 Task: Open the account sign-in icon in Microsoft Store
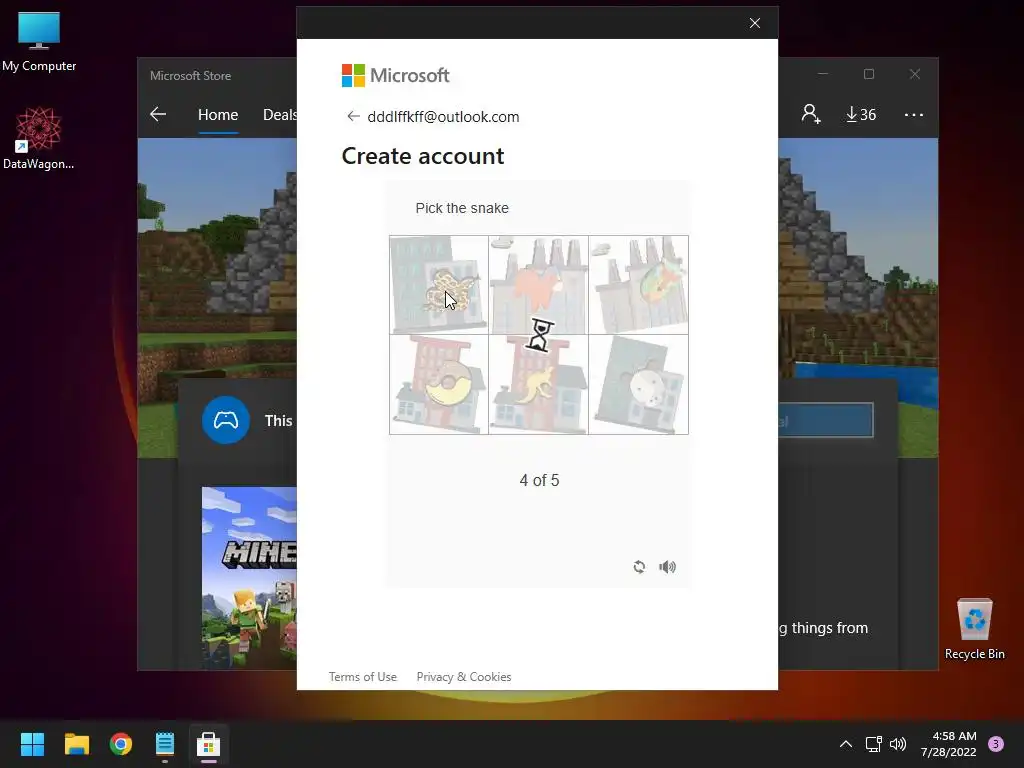click(x=810, y=114)
